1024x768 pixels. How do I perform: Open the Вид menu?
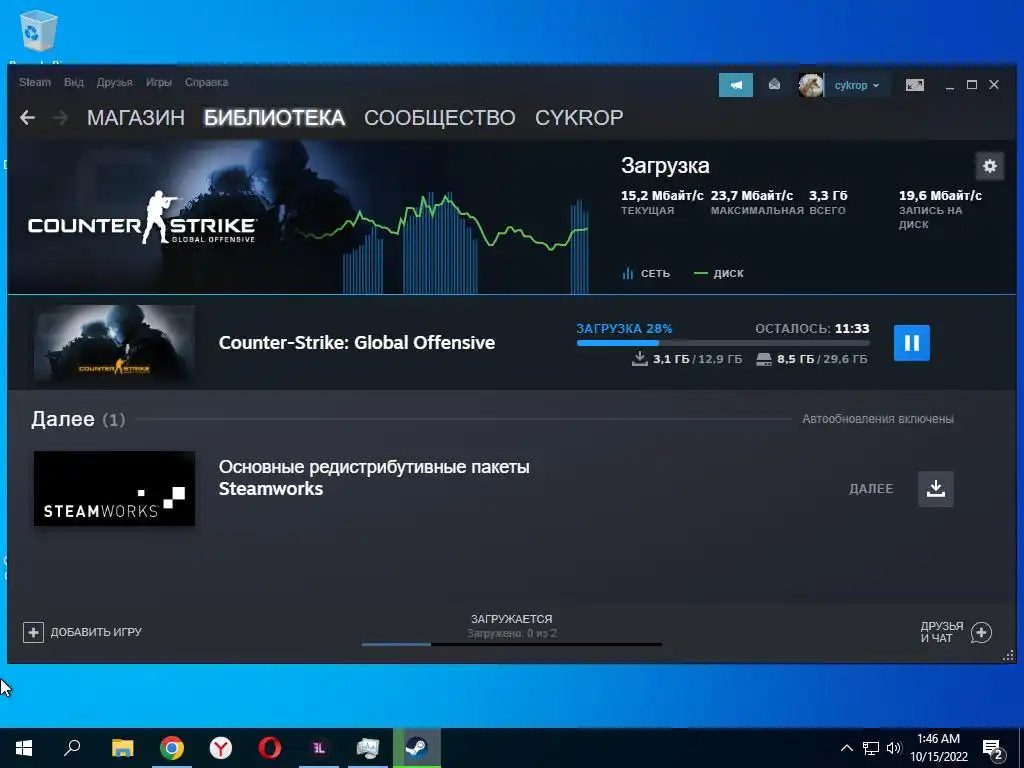74,82
